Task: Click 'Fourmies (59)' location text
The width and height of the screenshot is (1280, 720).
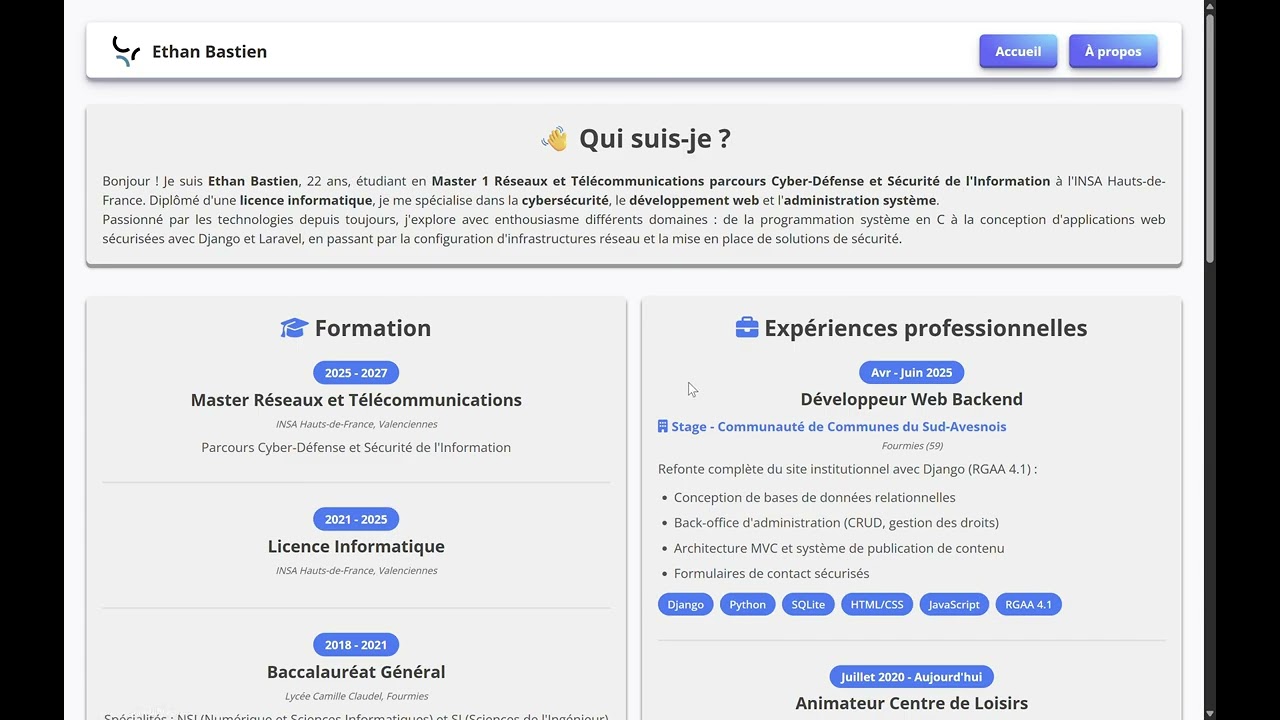Action: [x=912, y=446]
